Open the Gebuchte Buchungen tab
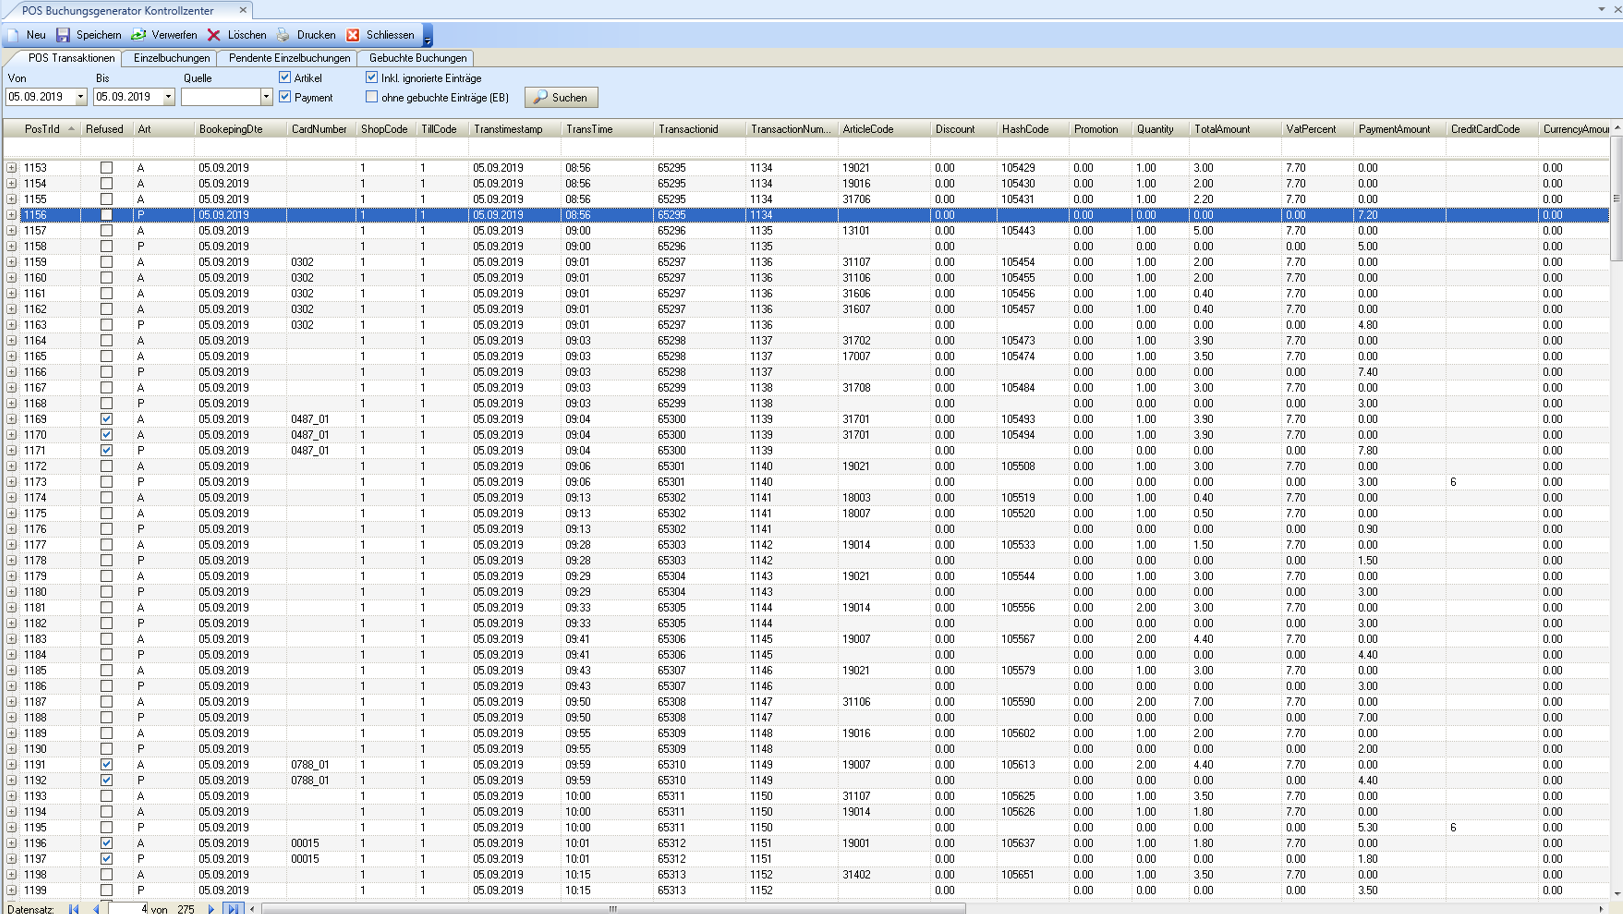This screenshot has height=914, width=1623. click(417, 58)
